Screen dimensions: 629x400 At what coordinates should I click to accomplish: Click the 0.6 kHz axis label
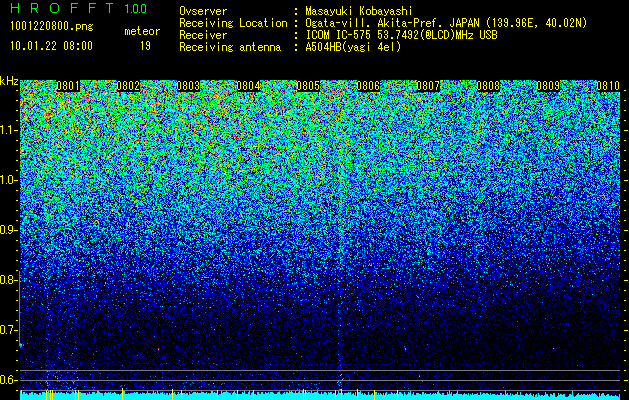point(8,380)
